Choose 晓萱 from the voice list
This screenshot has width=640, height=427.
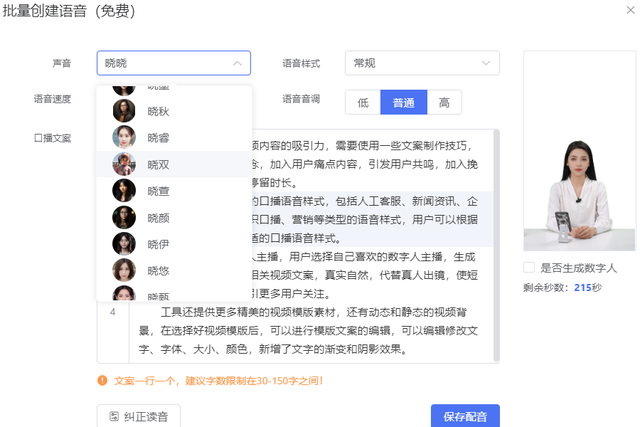coord(174,191)
